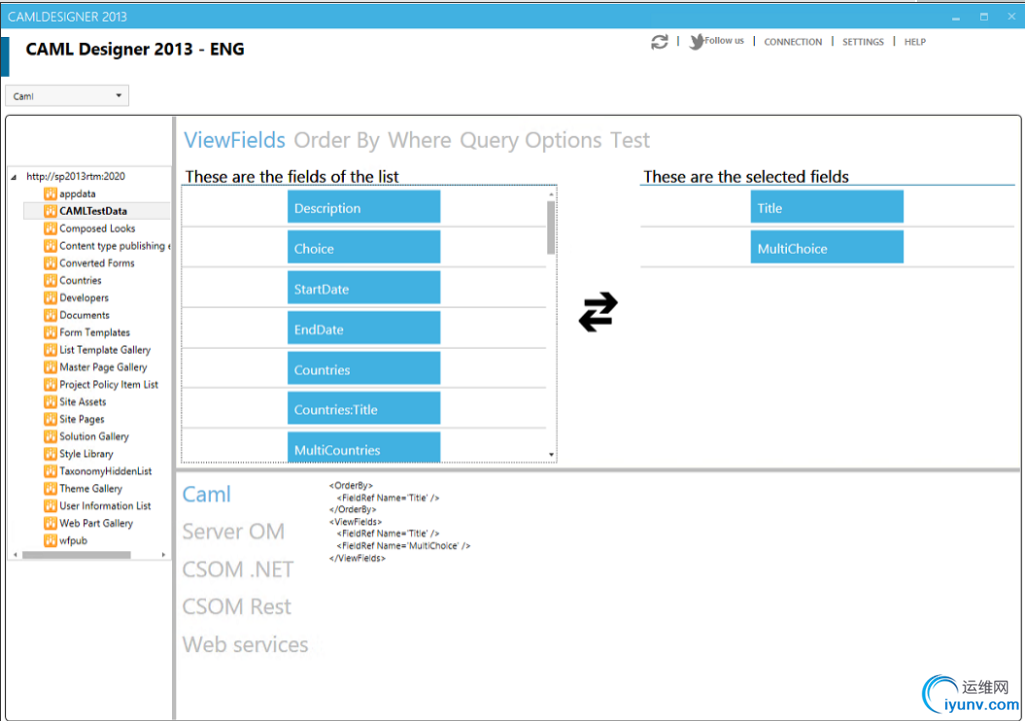Open the CONNECTION link
This screenshot has height=721, width=1025.
click(x=793, y=42)
